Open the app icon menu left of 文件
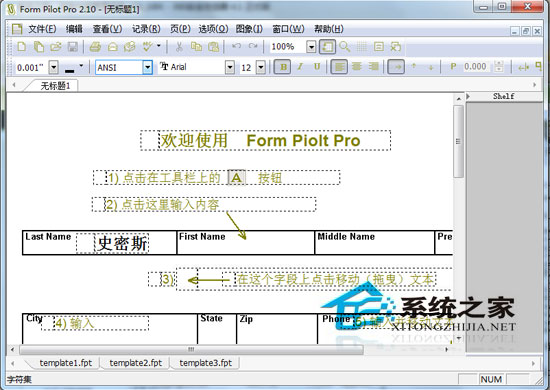This screenshot has width=550, height=390. [x=17, y=29]
